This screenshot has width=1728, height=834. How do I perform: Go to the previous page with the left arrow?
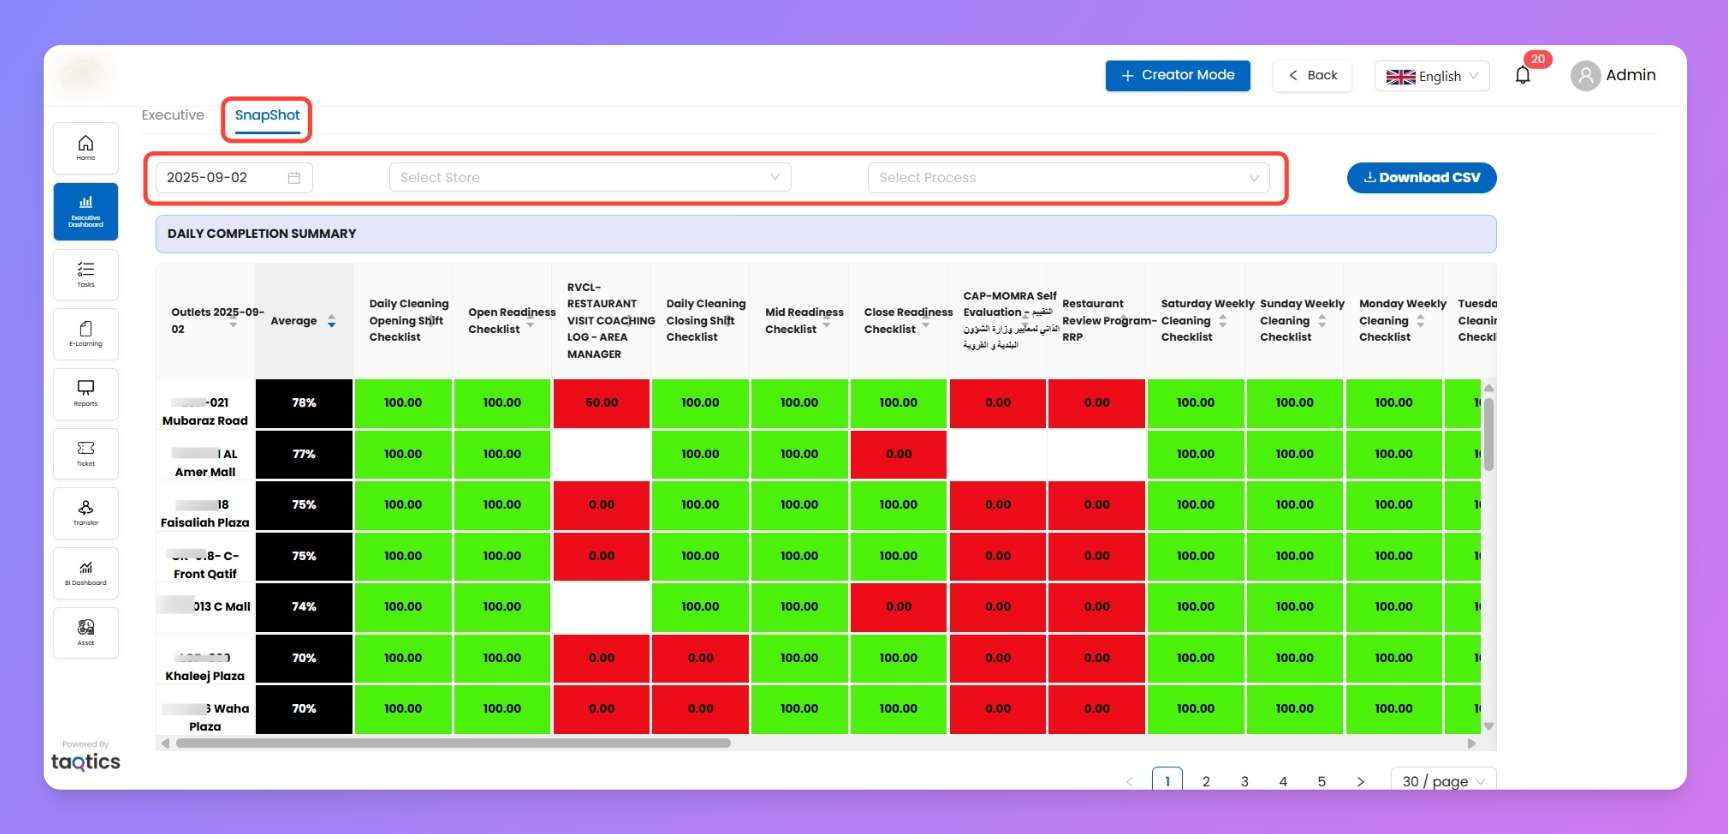point(1129,781)
